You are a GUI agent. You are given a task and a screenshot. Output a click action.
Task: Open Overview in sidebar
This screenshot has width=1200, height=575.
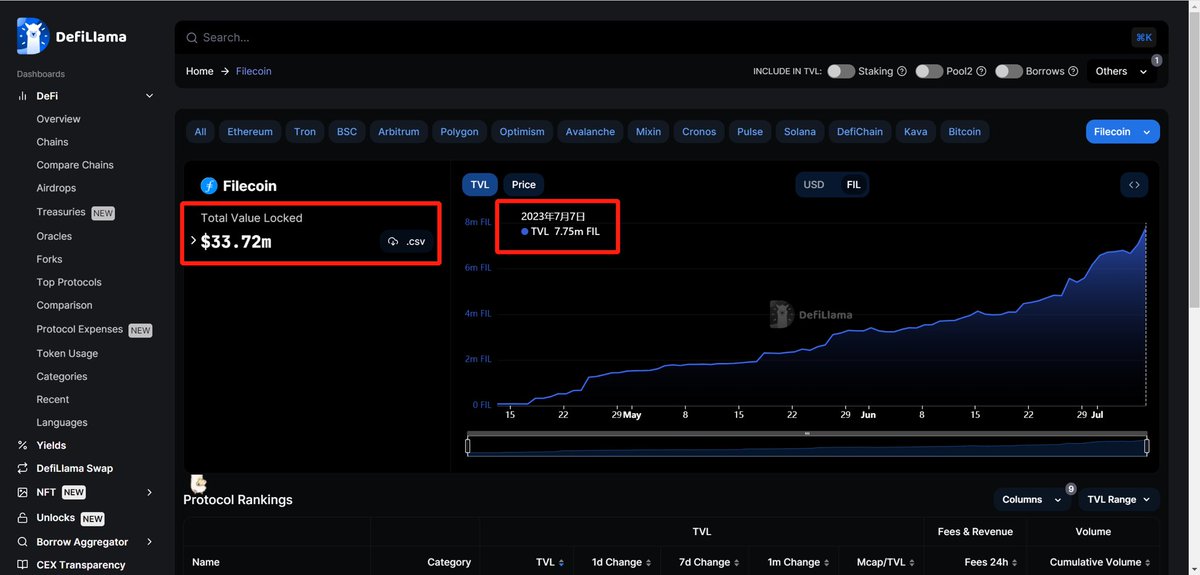[x=59, y=119]
